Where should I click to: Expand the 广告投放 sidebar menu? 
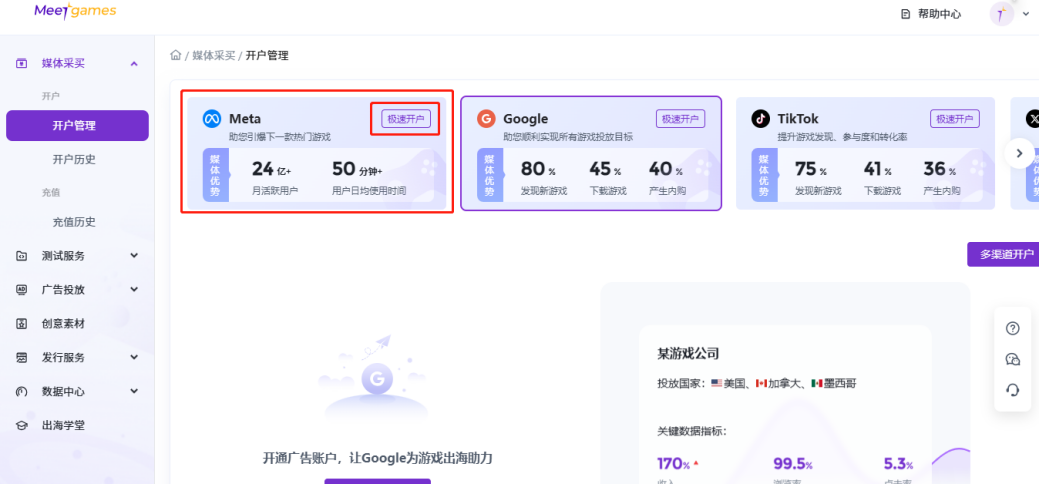(x=134, y=290)
